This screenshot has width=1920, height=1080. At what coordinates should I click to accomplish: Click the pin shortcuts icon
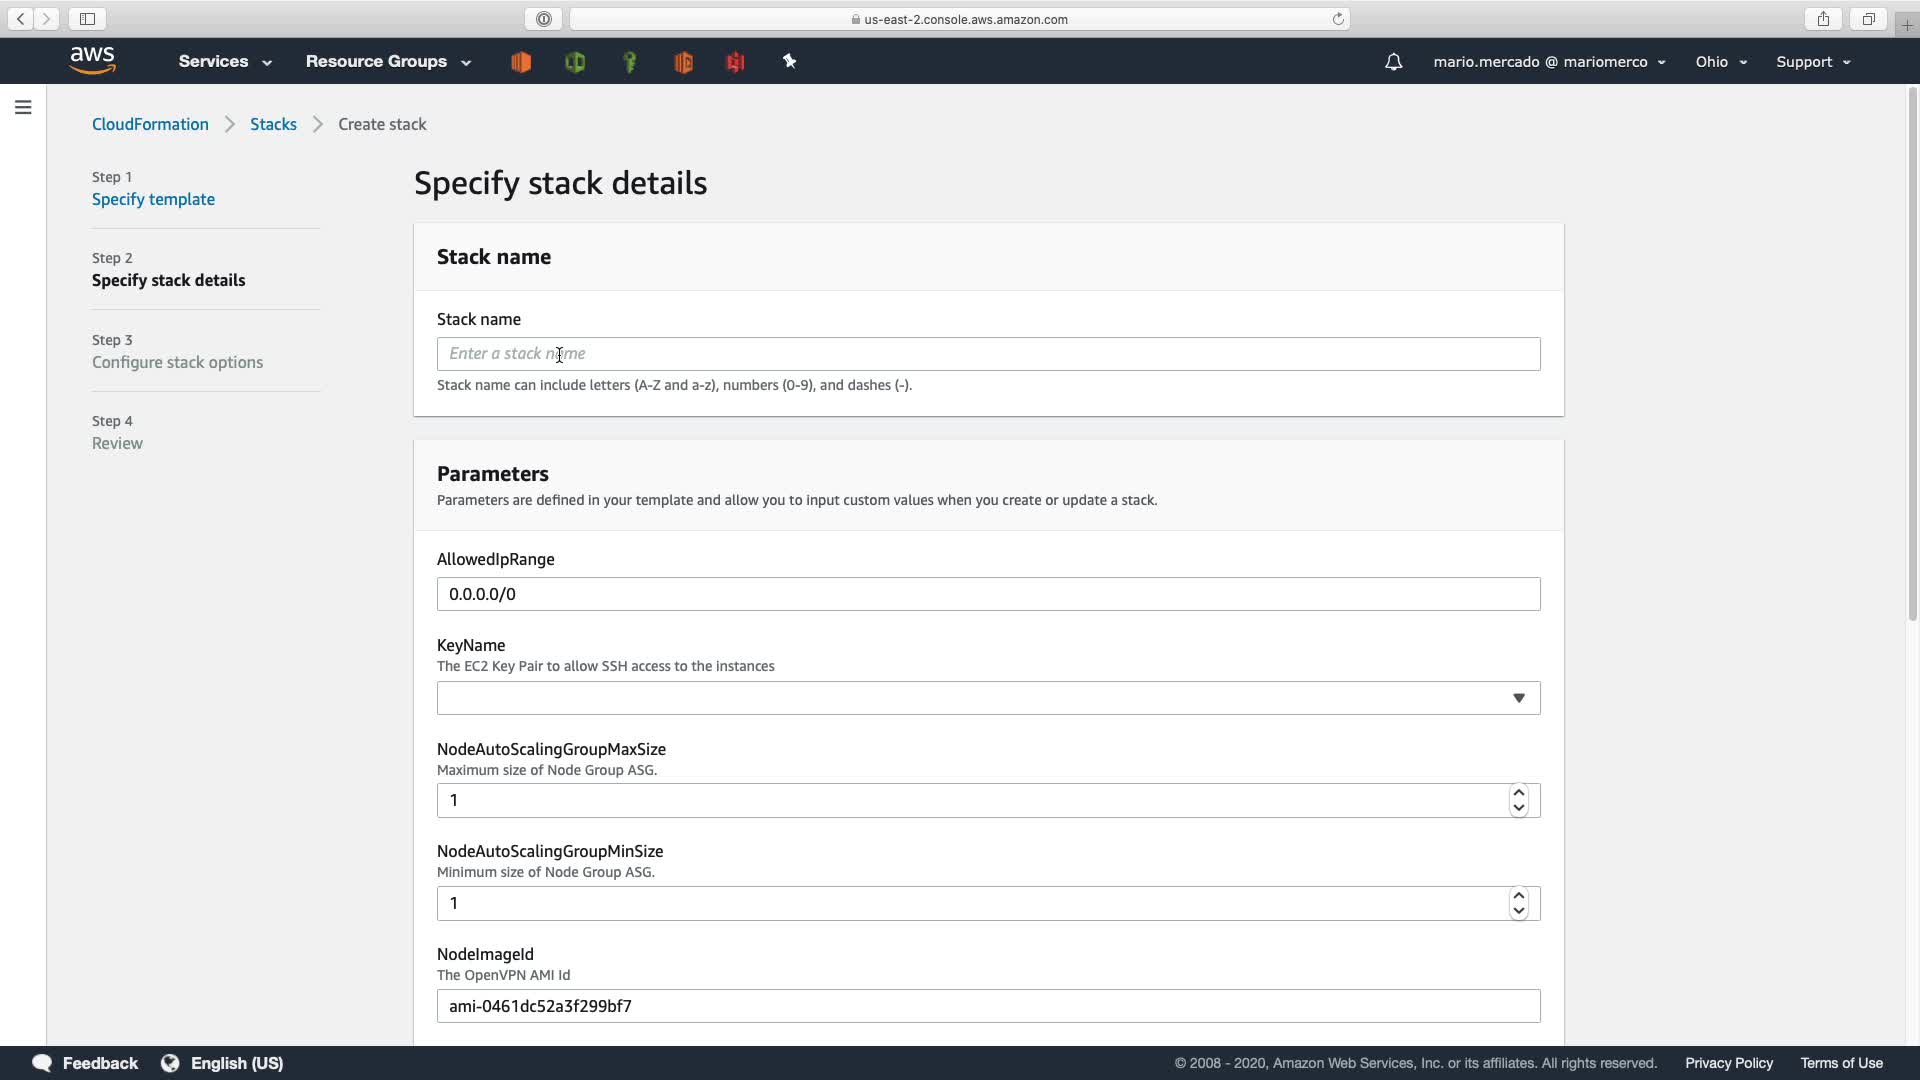pos(789,62)
